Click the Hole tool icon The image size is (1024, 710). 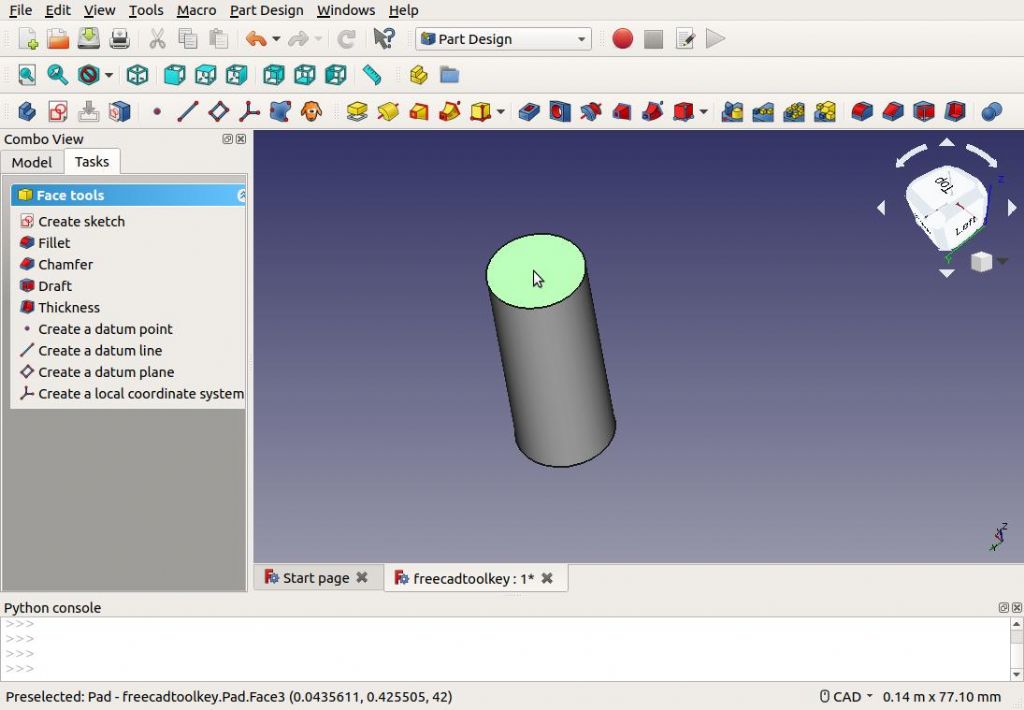click(x=560, y=112)
